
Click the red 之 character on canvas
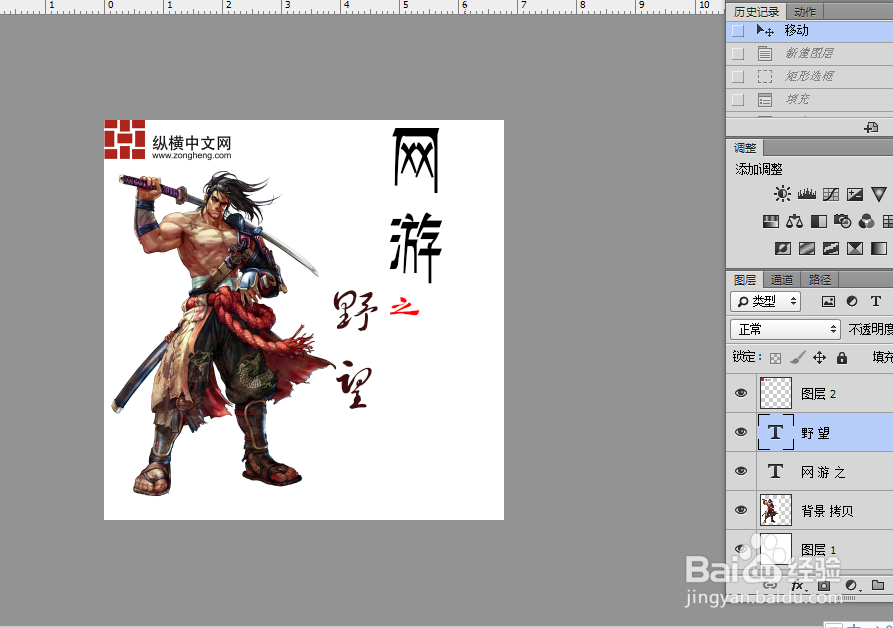[404, 307]
